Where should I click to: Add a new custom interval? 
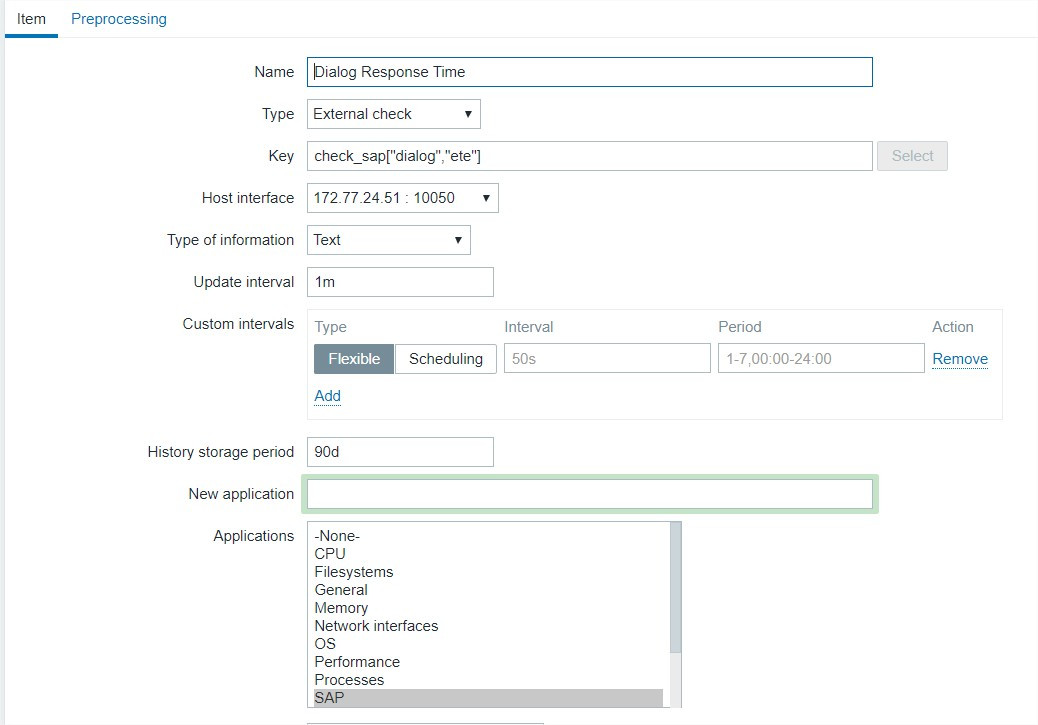point(327,396)
